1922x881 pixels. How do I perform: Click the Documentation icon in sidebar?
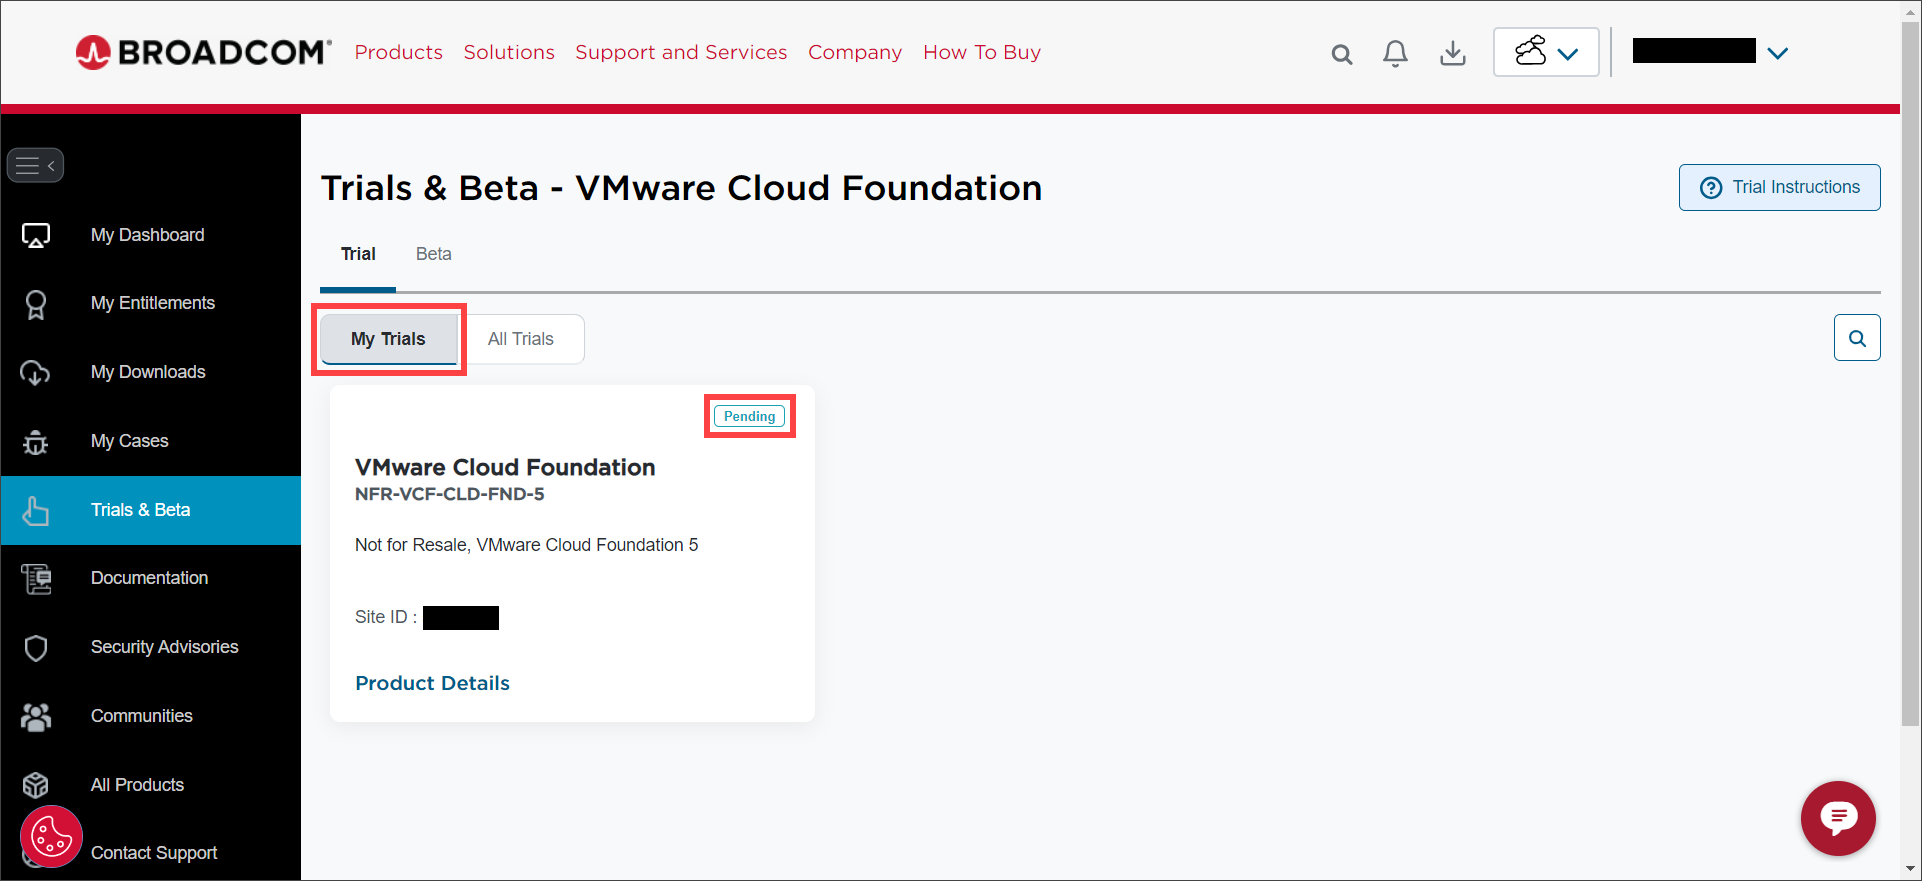(x=36, y=579)
